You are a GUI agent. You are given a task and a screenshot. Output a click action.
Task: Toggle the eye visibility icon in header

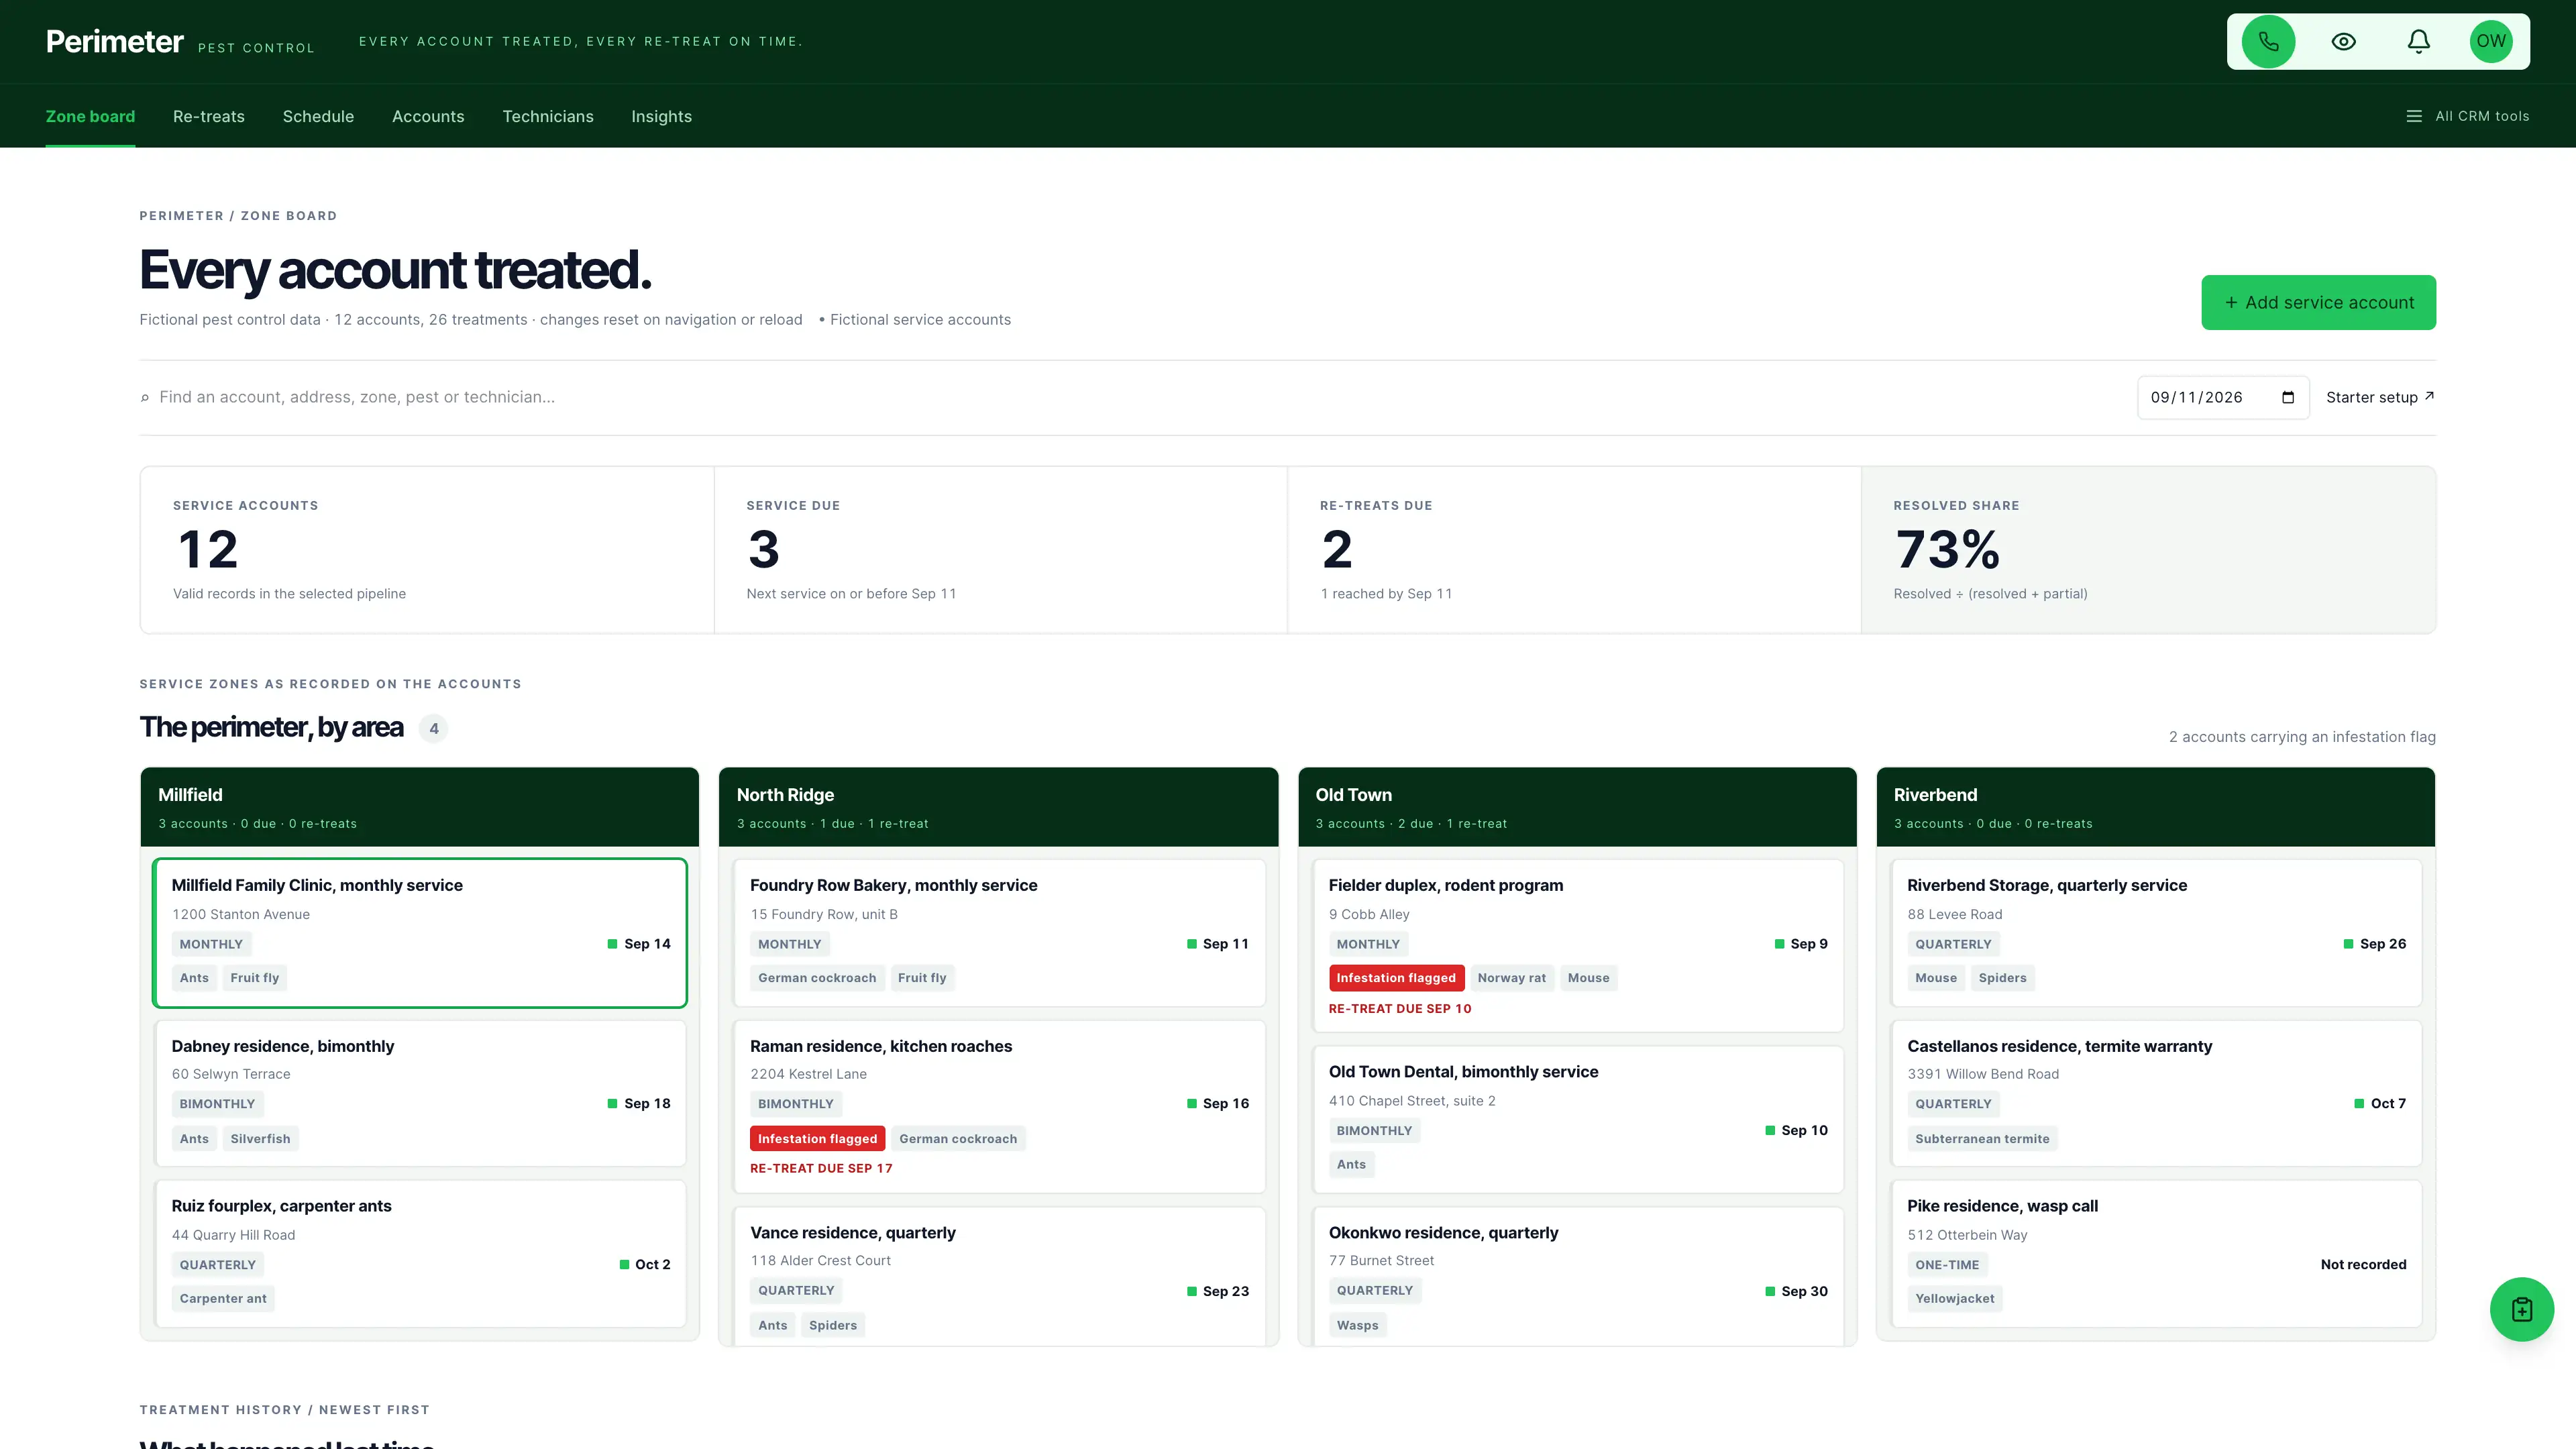coord(2343,41)
